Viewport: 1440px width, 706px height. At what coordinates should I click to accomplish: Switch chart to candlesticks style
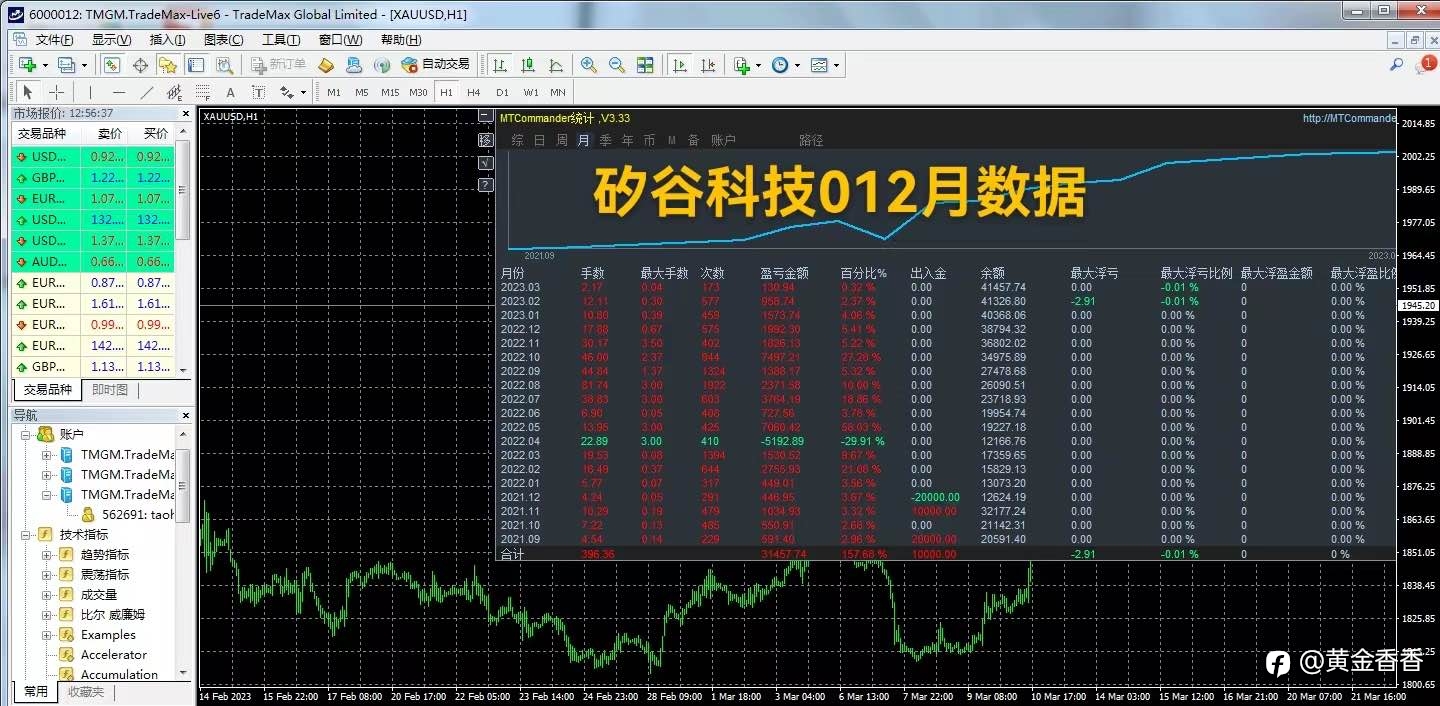(528, 65)
